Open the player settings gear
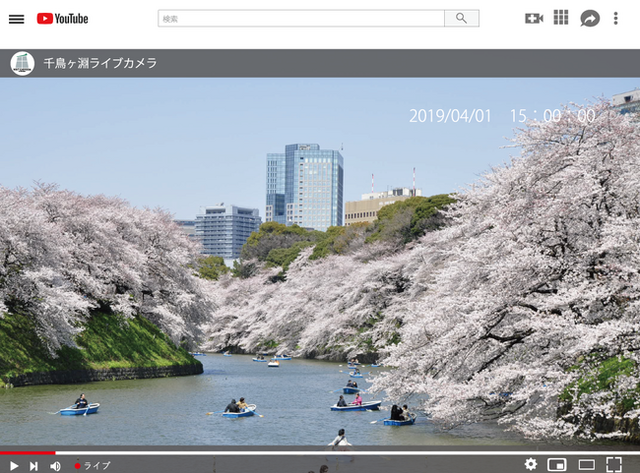This screenshot has width=640, height=473. [x=531, y=464]
